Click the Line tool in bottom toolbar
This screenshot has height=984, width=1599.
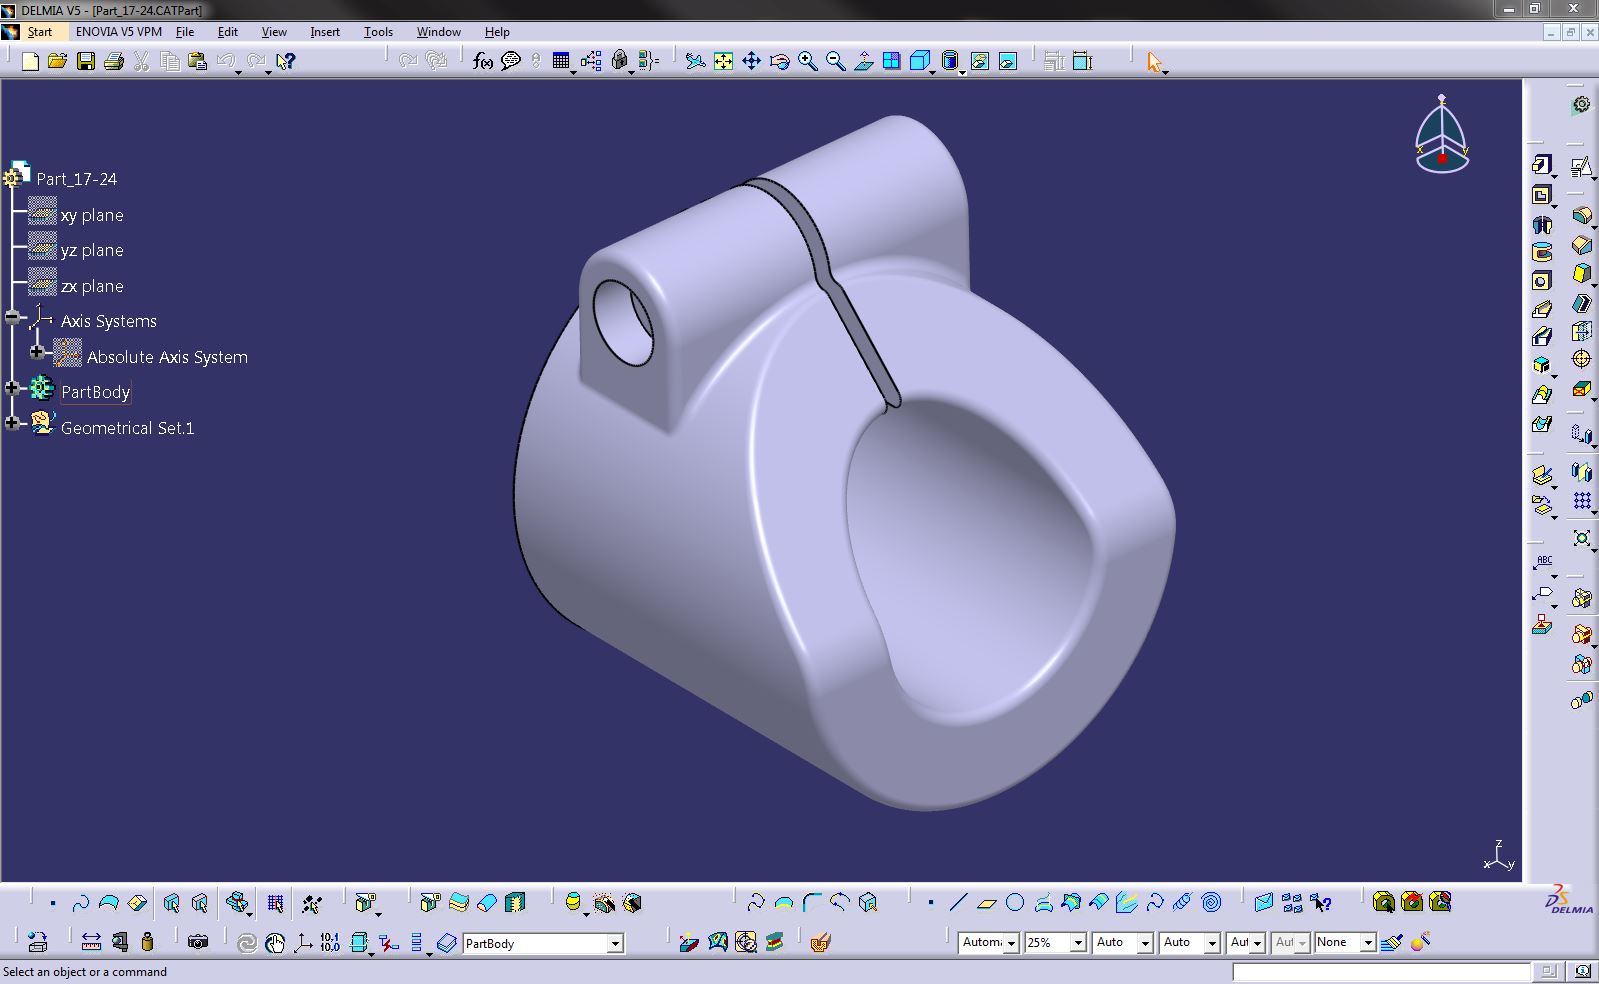(x=958, y=903)
